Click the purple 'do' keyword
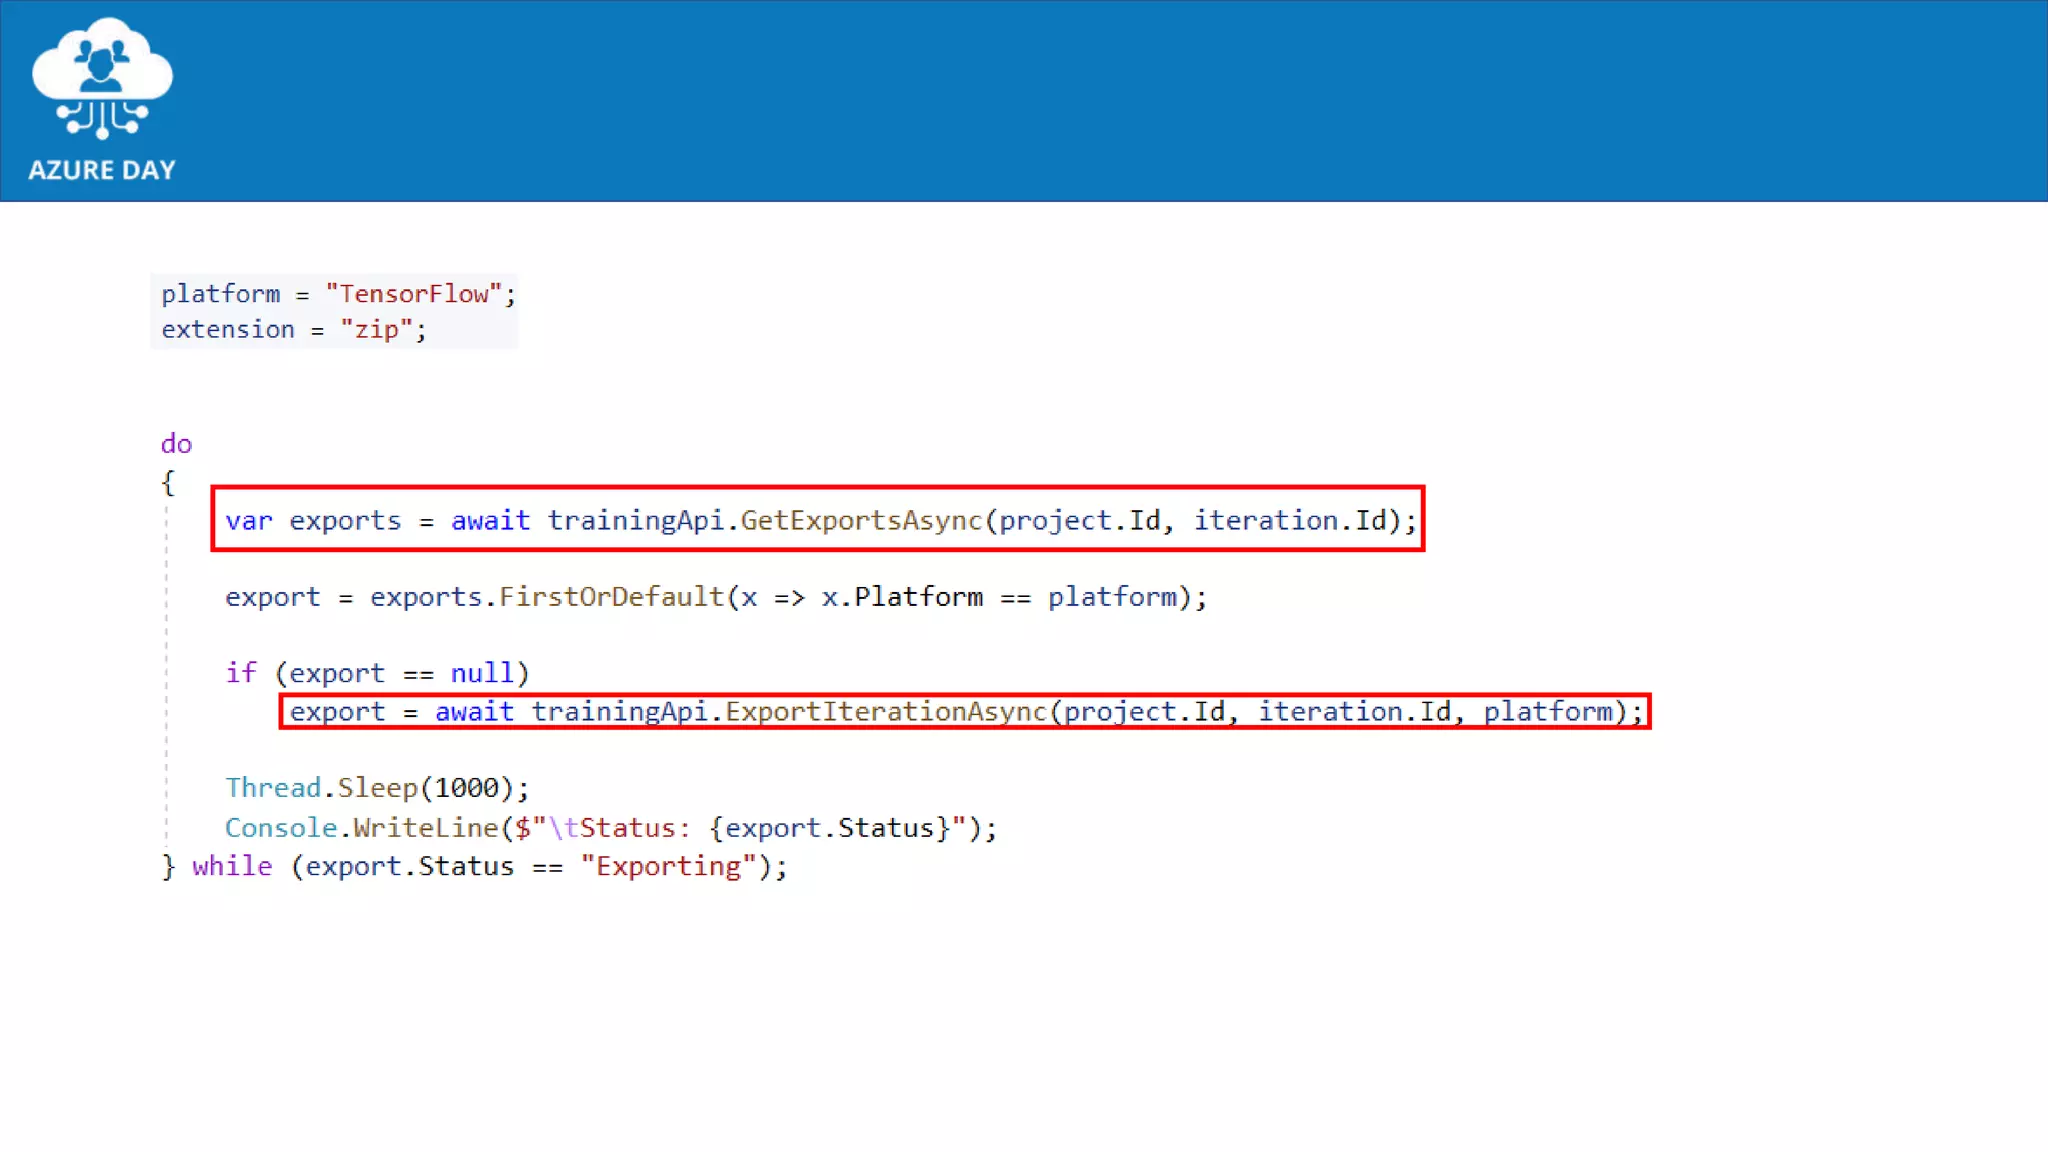Viewport: 2048px width, 1152px height. pos(176,444)
